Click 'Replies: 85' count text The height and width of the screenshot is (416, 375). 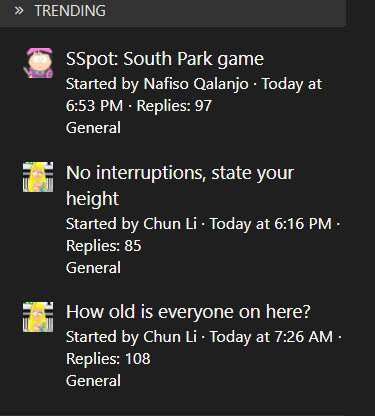pyautogui.click(x=104, y=246)
